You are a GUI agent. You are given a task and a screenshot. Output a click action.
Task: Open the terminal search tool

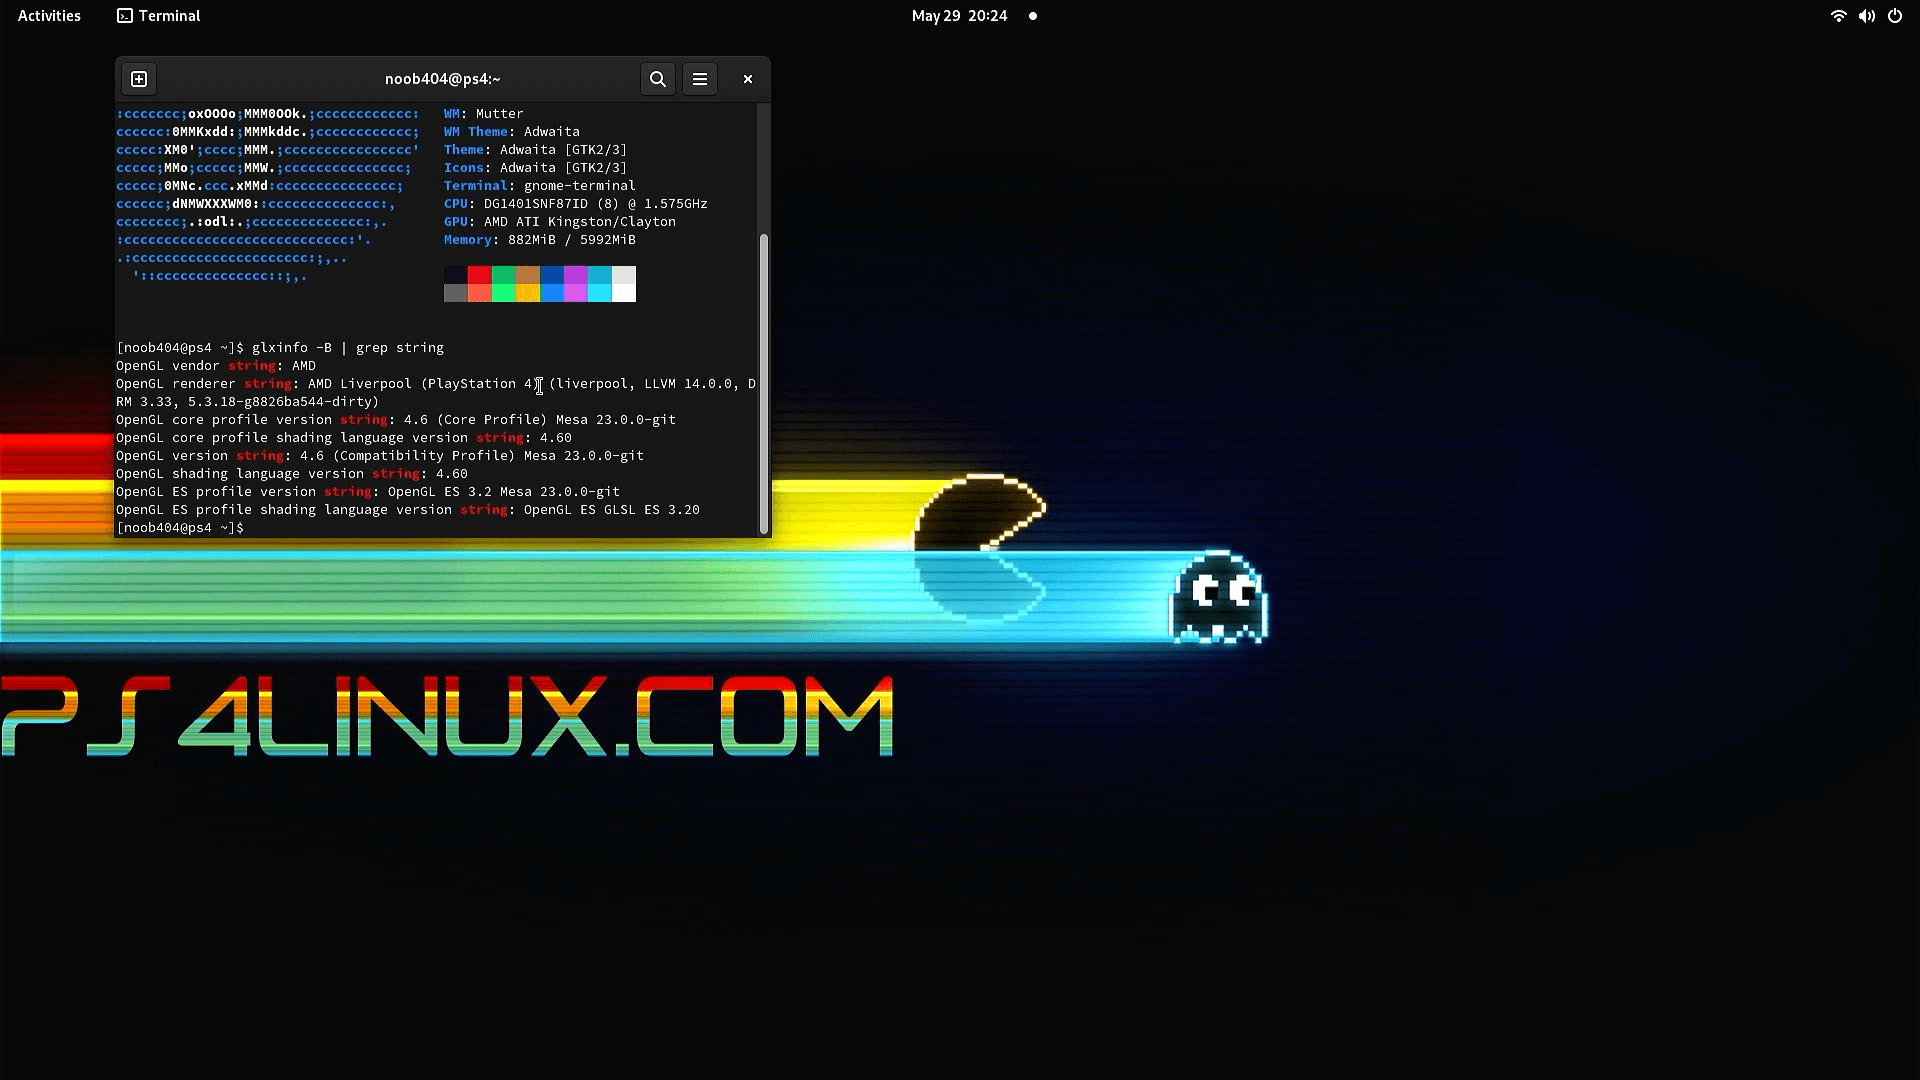(657, 79)
